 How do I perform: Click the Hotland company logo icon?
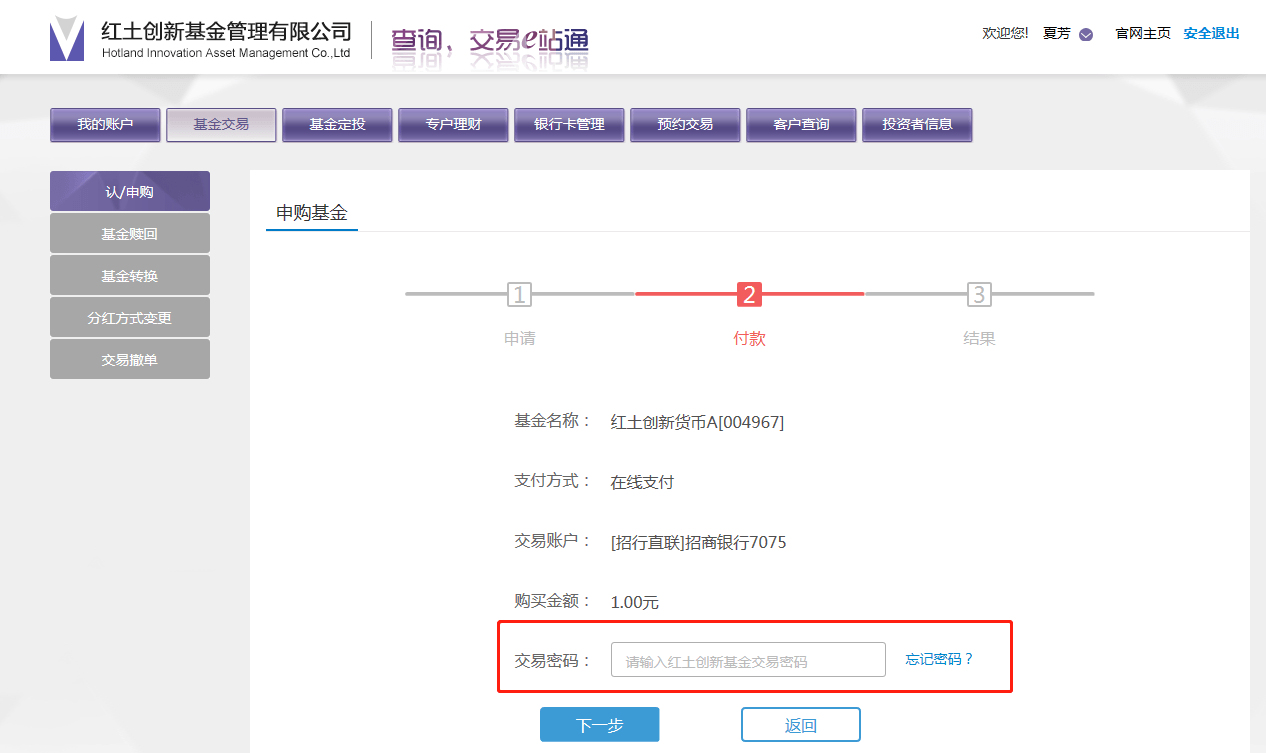(x=67, y=39)
